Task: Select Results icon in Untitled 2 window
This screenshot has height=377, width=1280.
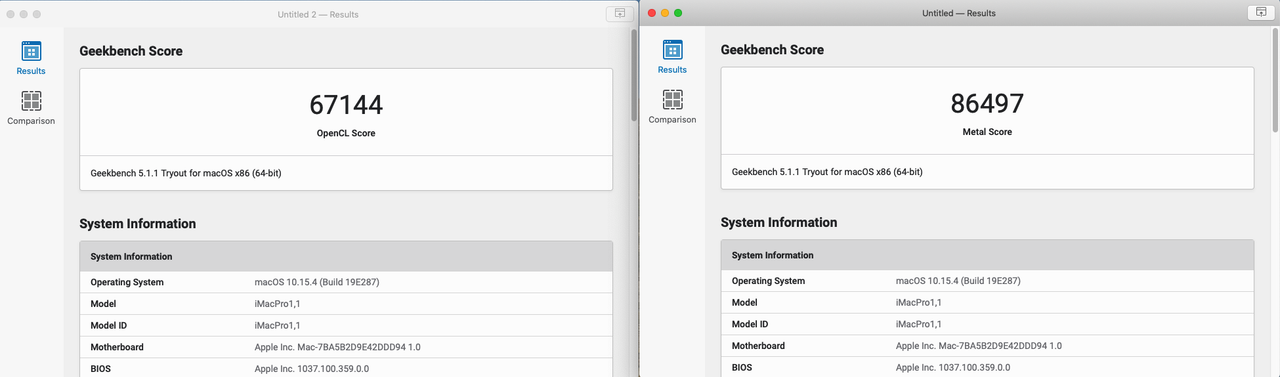Action: click(x=31, y=51)
